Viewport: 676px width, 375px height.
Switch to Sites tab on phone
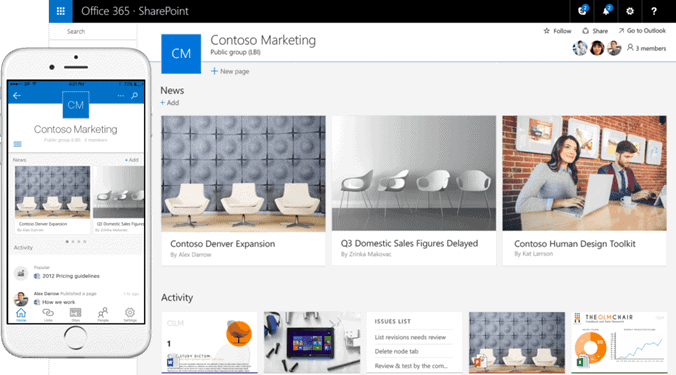75,315
